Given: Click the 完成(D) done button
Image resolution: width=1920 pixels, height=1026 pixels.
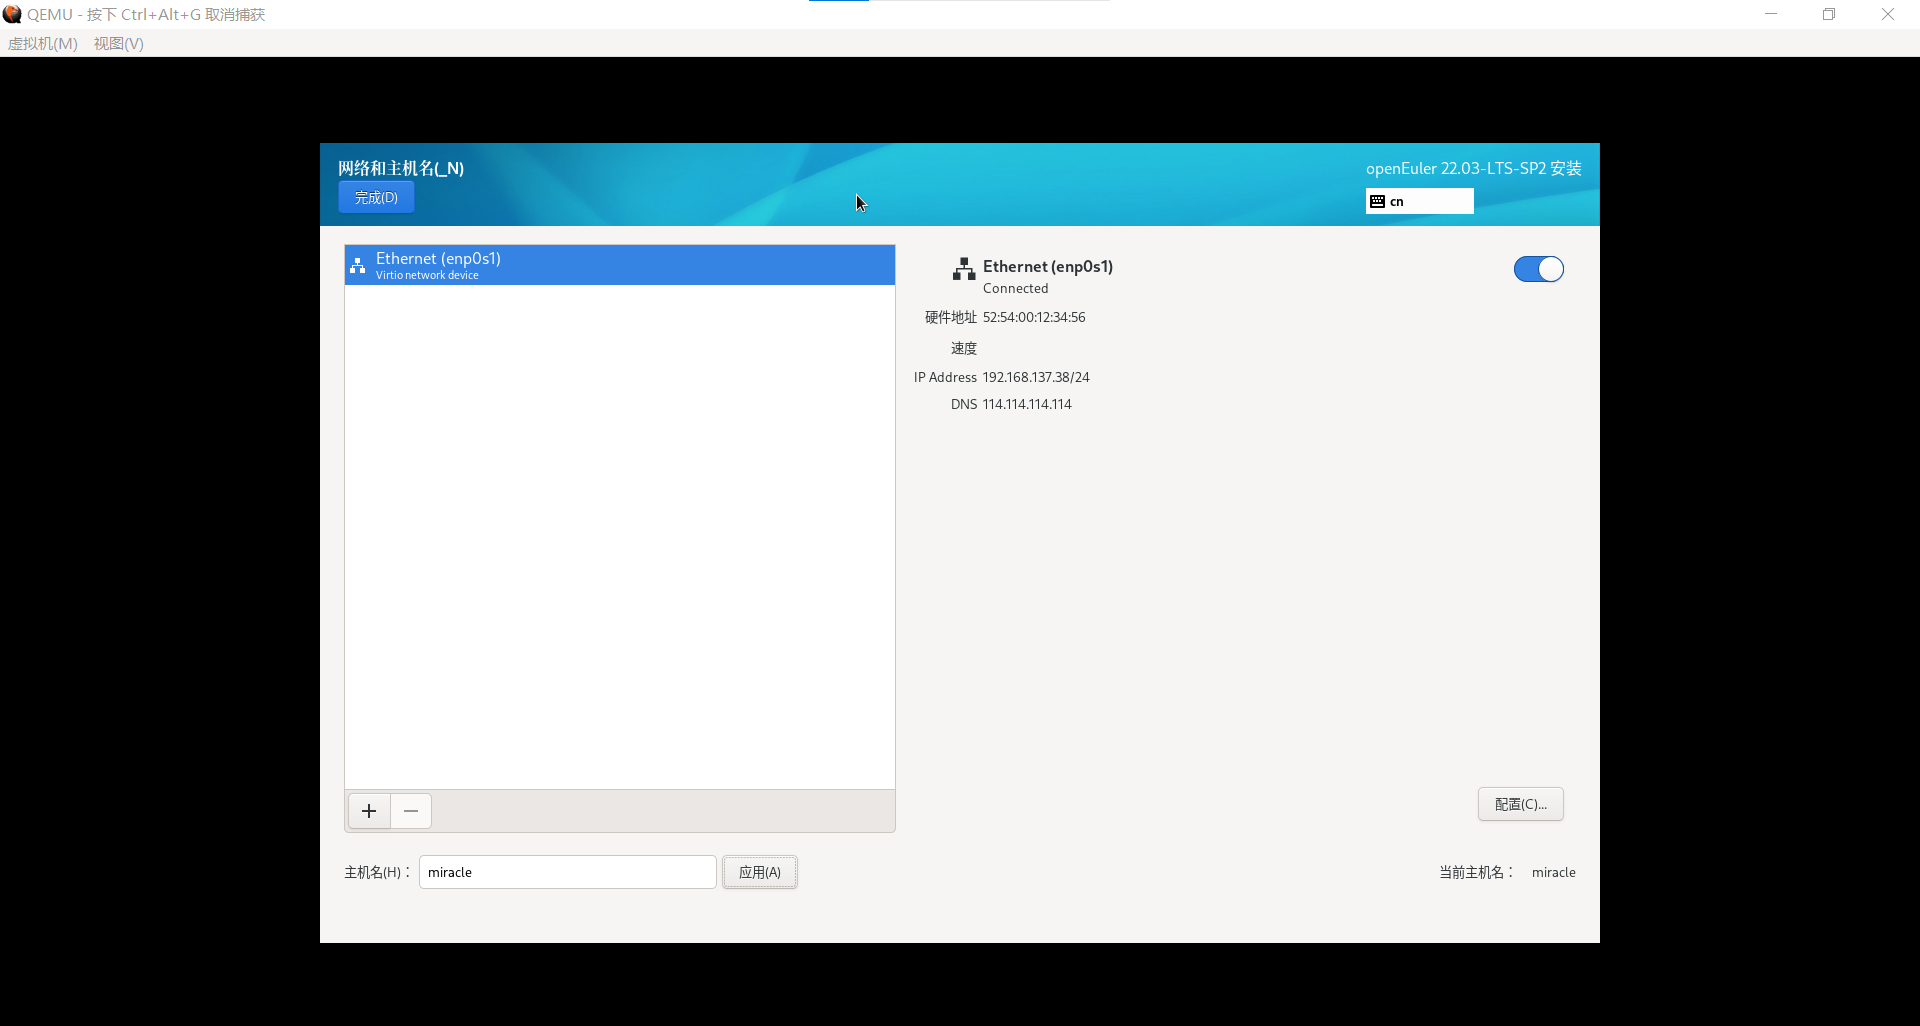Looking at the screenshot, I should click(x=376, y=197).
